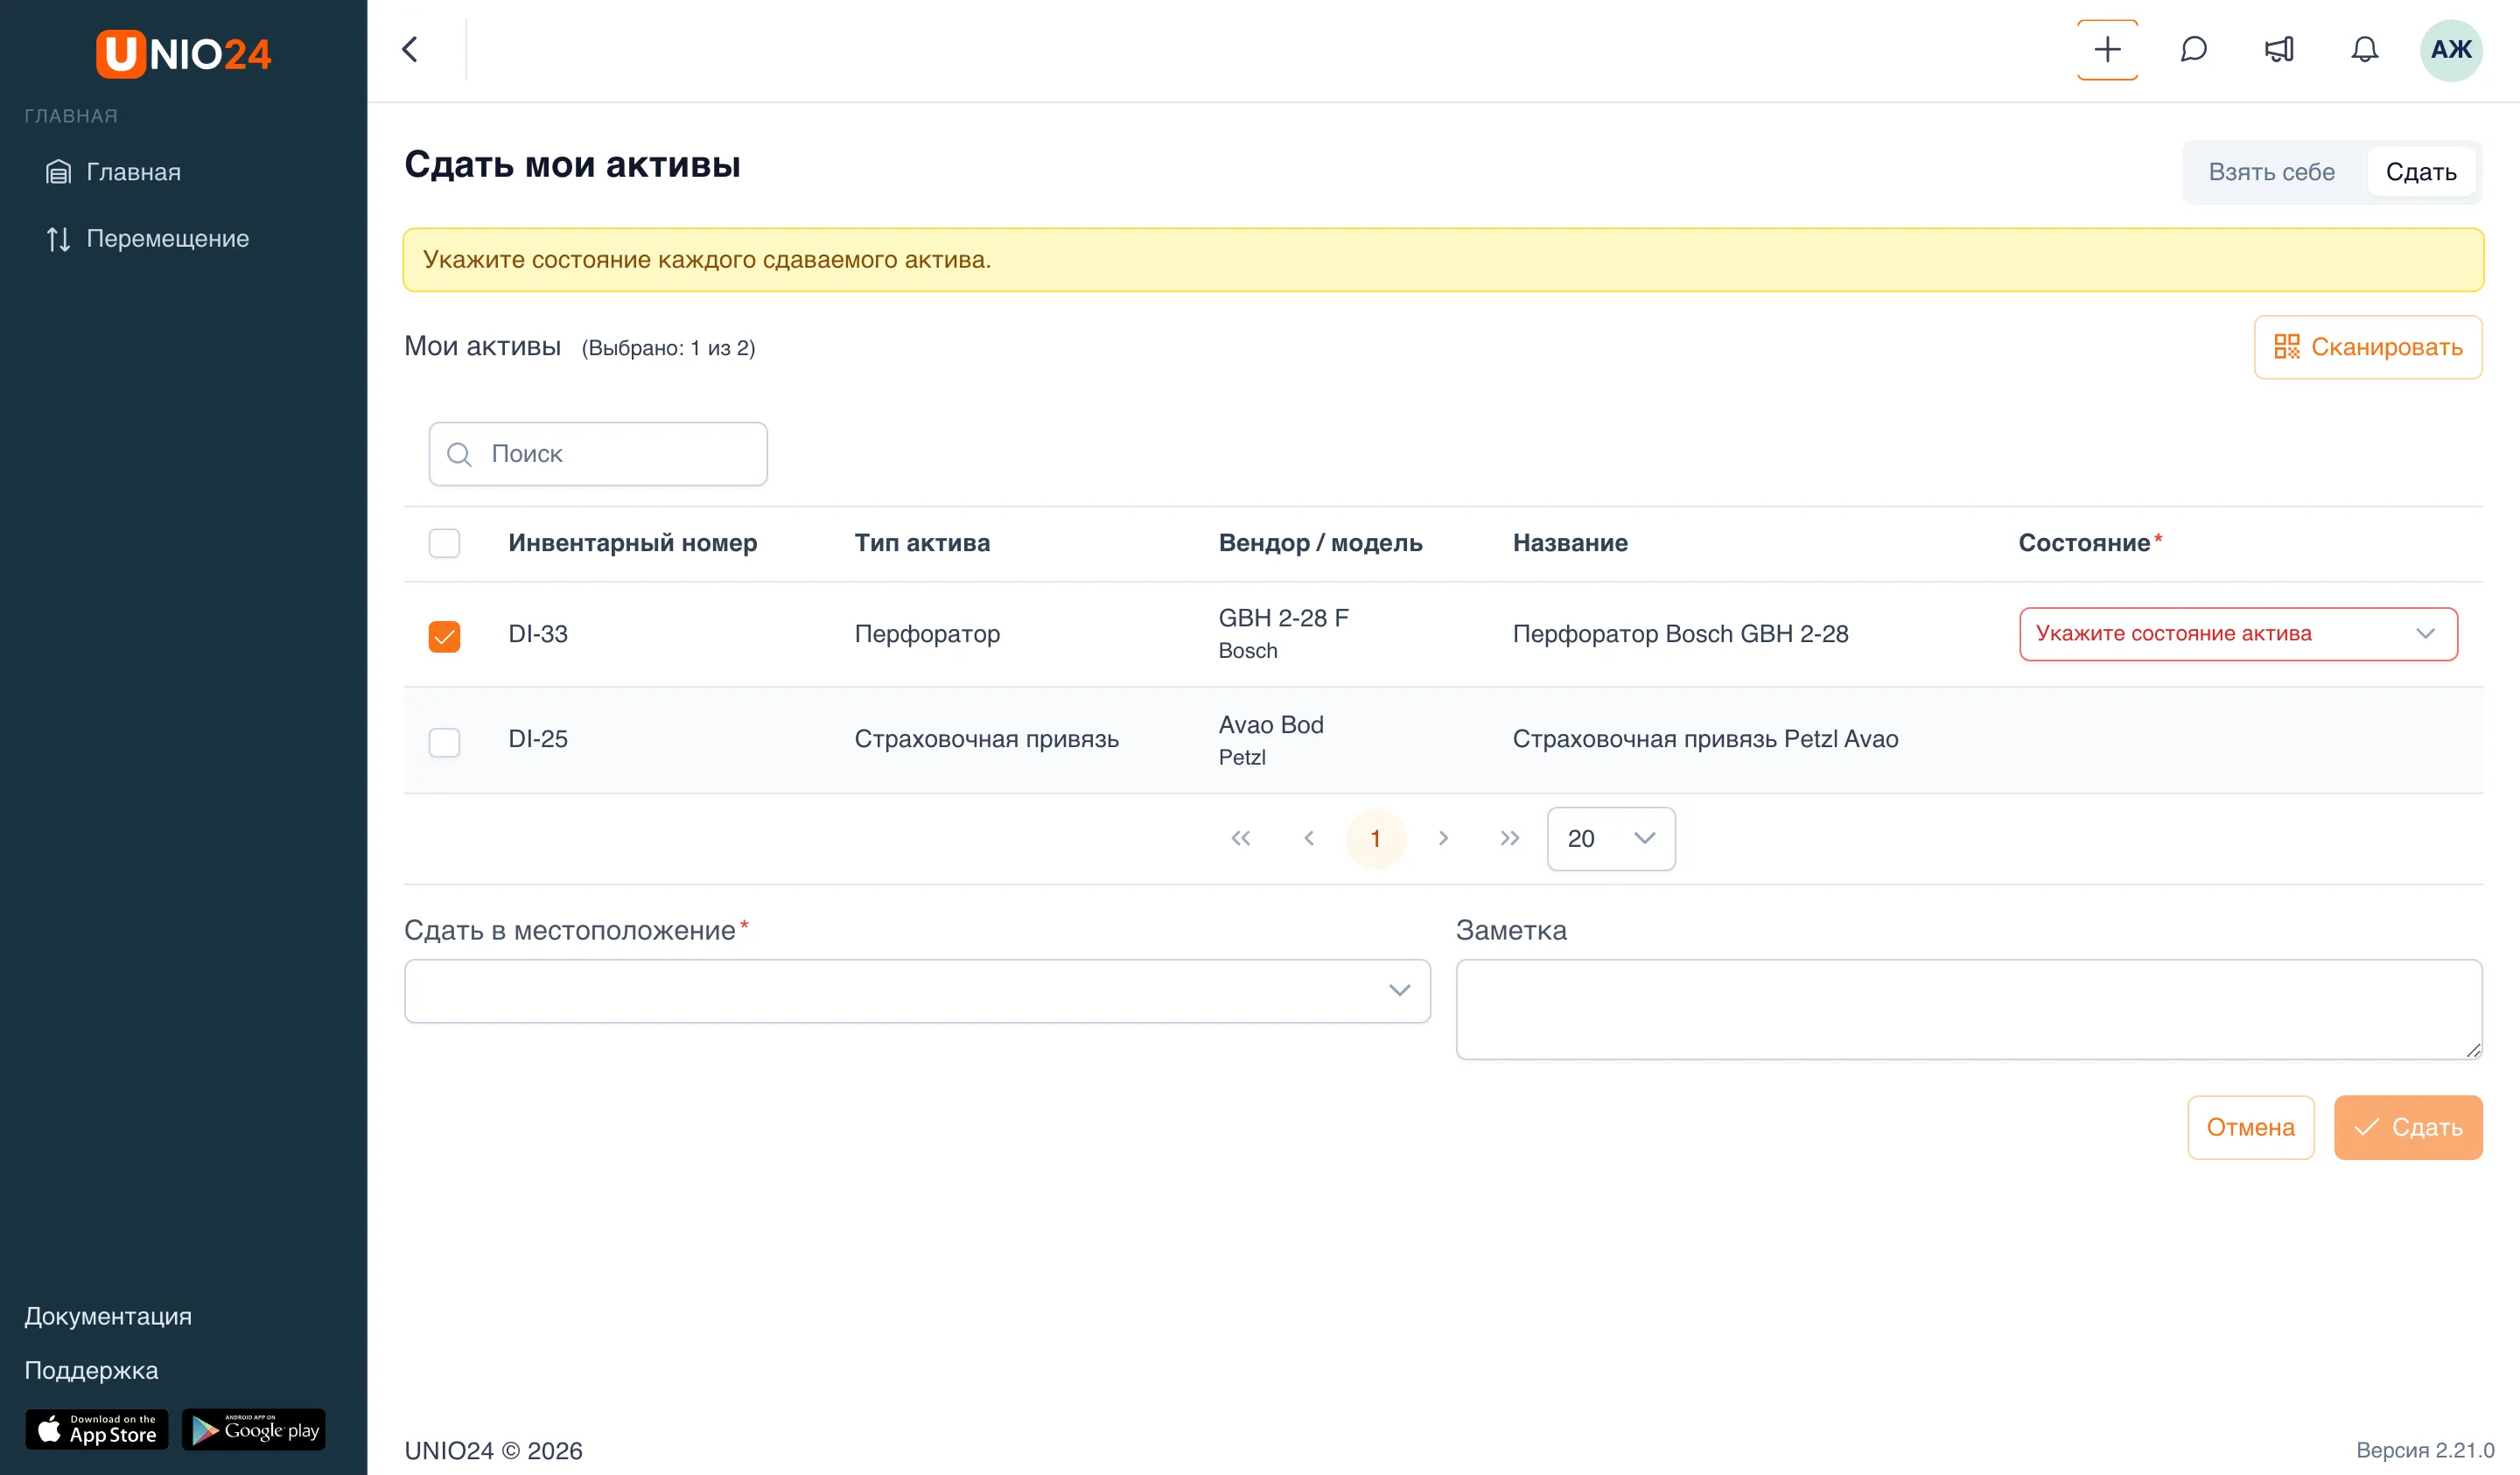This screenshot has width=2520, height=1475.
Task: Switch to the Взять себе tab
Action: (2271, 172)
